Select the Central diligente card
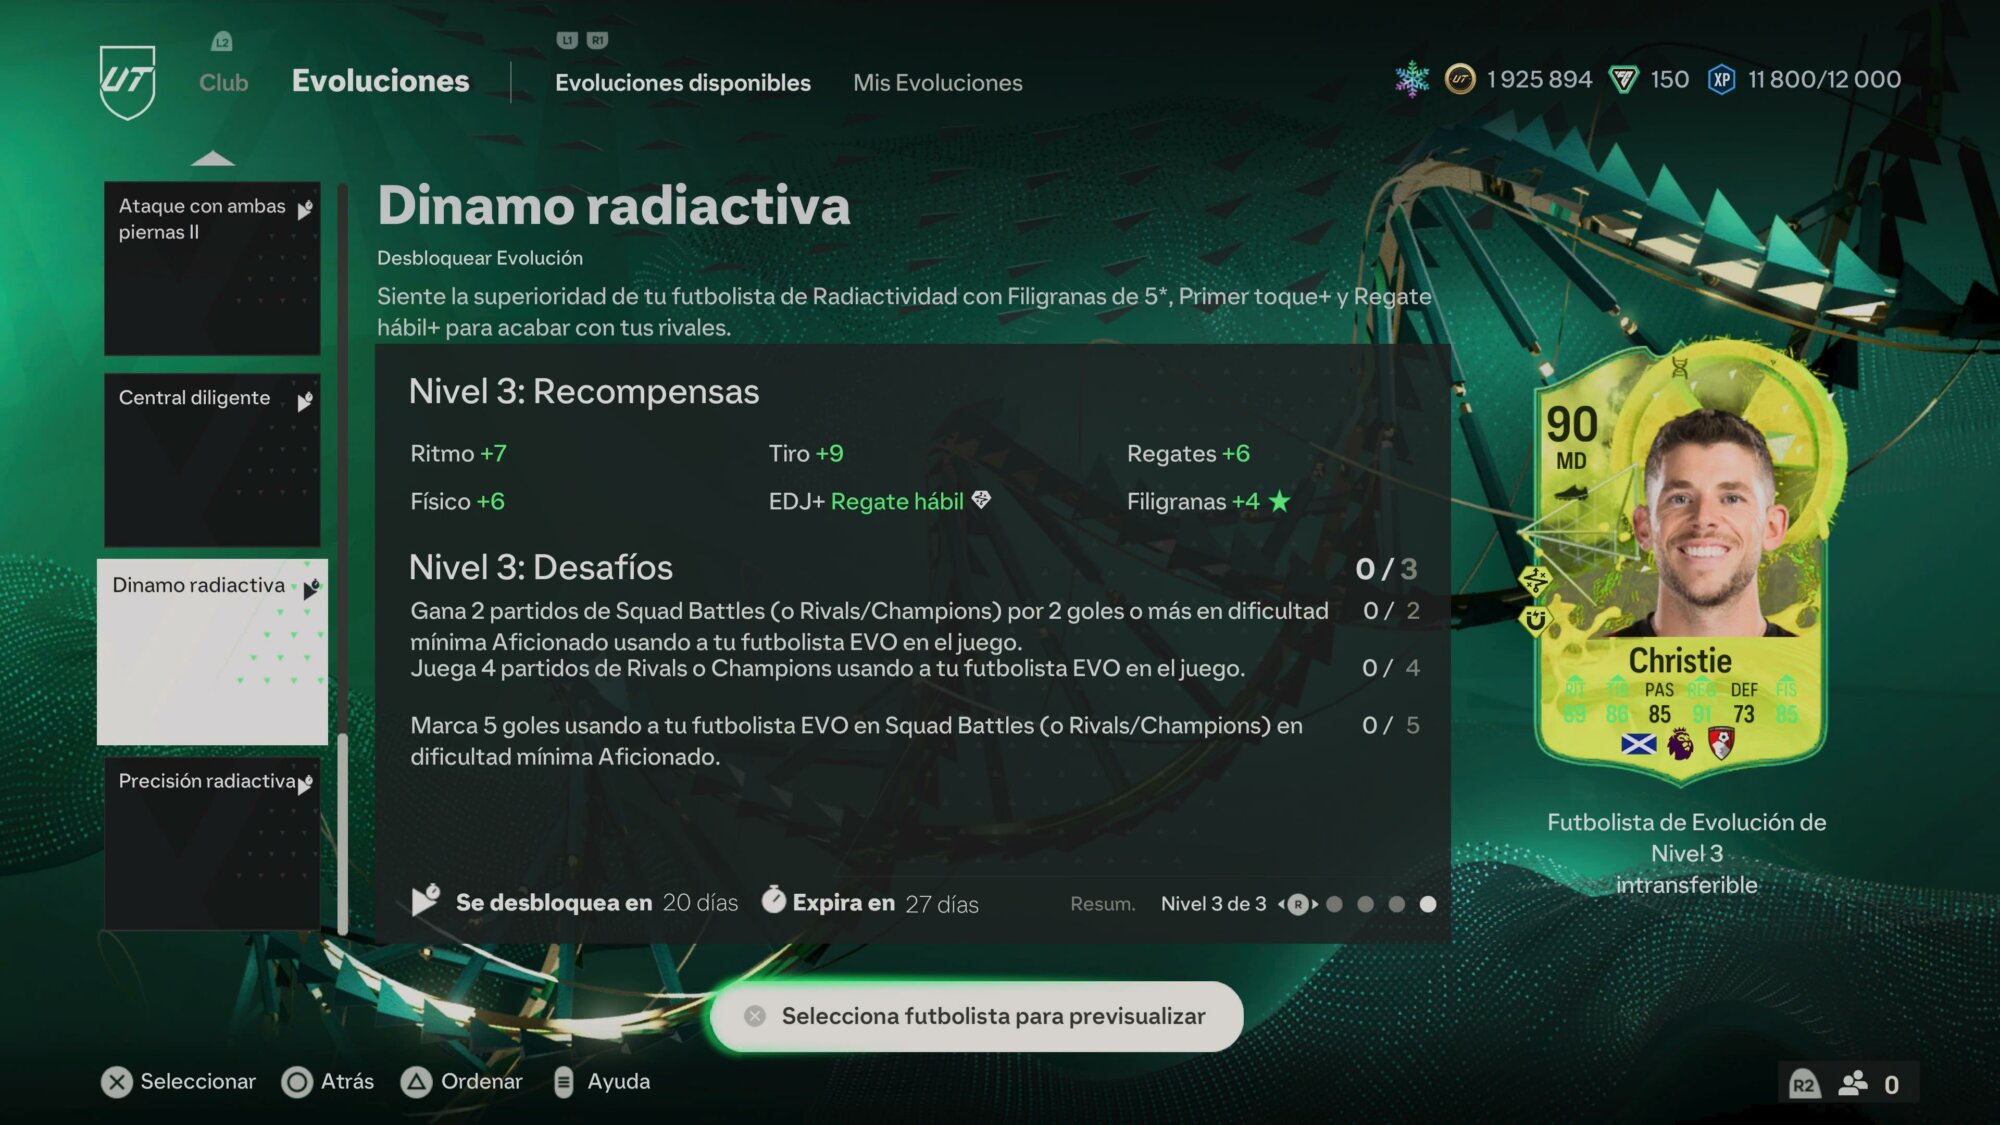The width and height of the screenshot is (2000, 1125). point(212,460)
